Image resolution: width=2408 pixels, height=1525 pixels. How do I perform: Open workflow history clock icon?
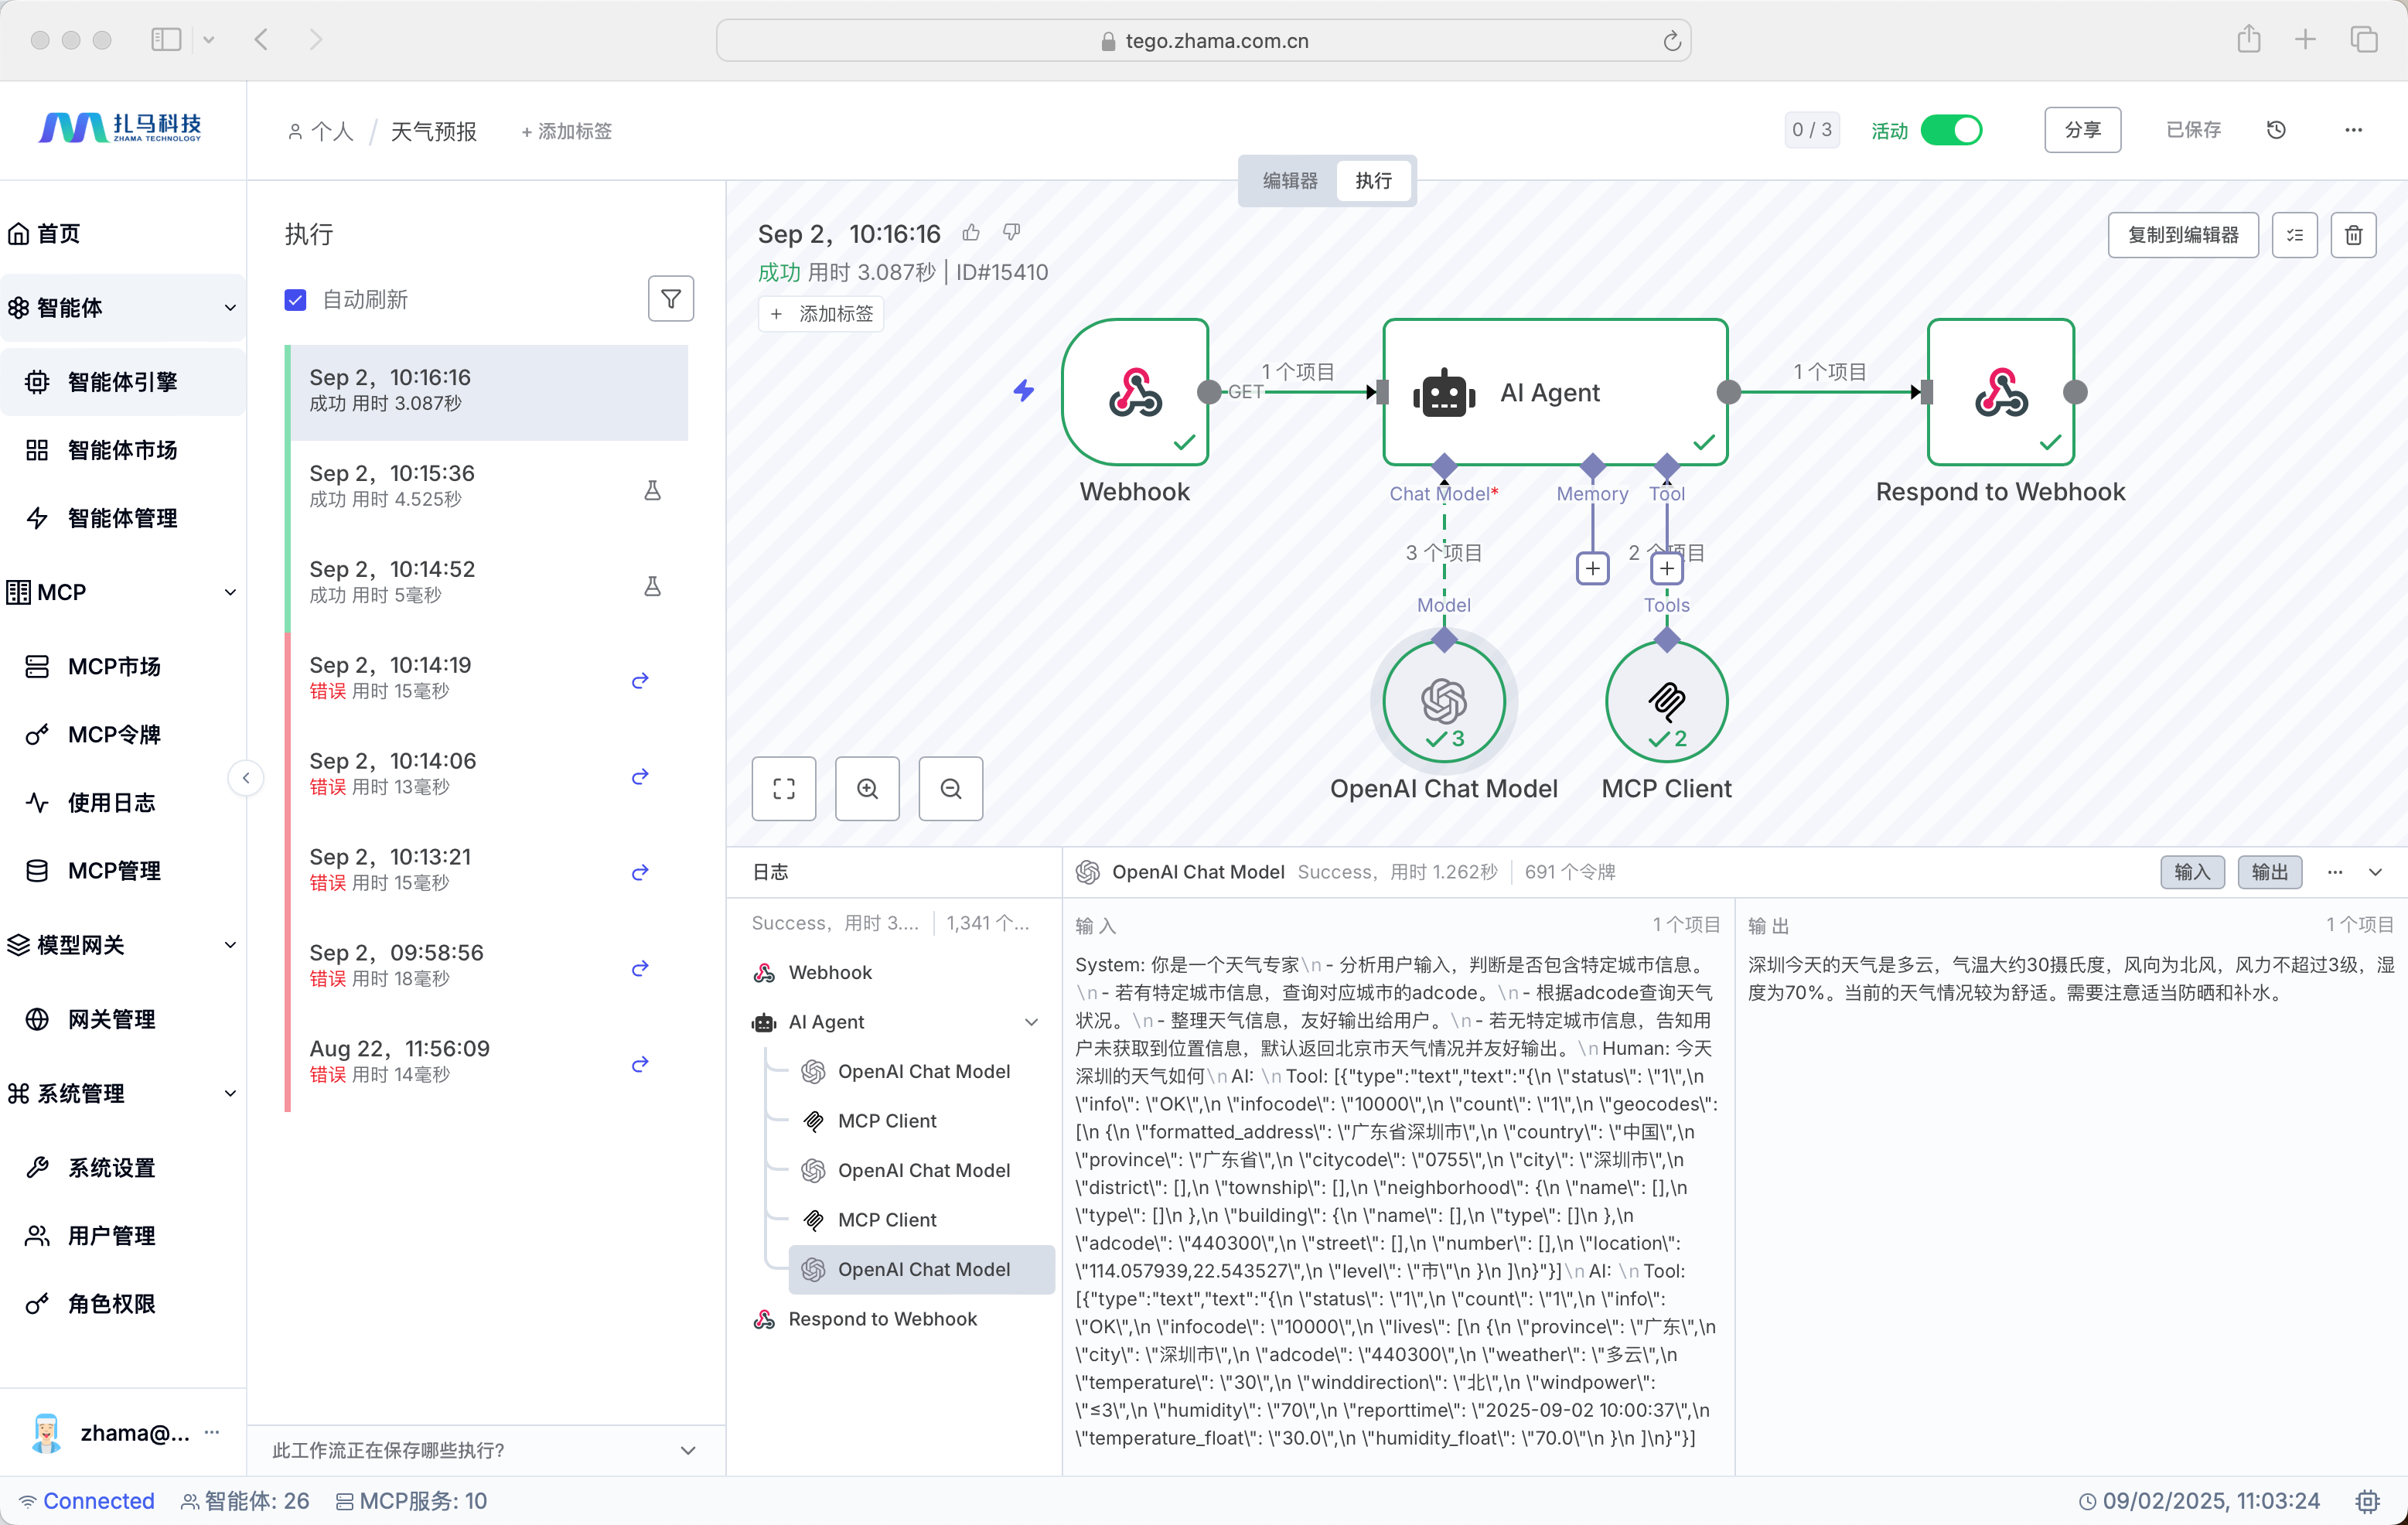coord(2276,130)
